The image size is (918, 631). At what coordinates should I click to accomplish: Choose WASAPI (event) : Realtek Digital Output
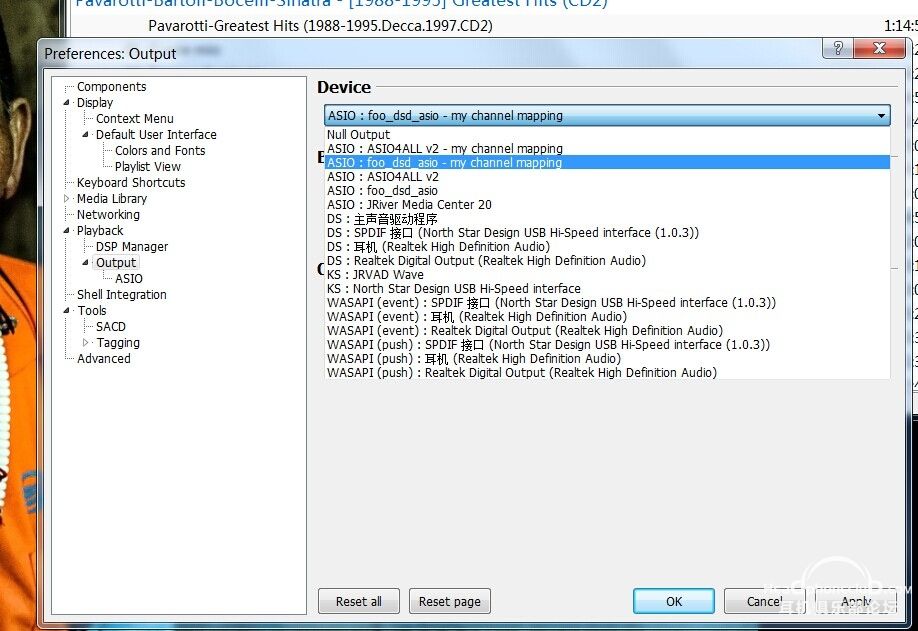tap(607, 331)
